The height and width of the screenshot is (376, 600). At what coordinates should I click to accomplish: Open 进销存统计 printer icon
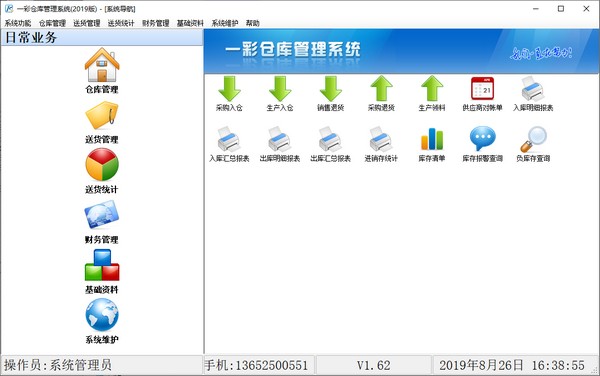pyautogui.click(x=381, y=139)
